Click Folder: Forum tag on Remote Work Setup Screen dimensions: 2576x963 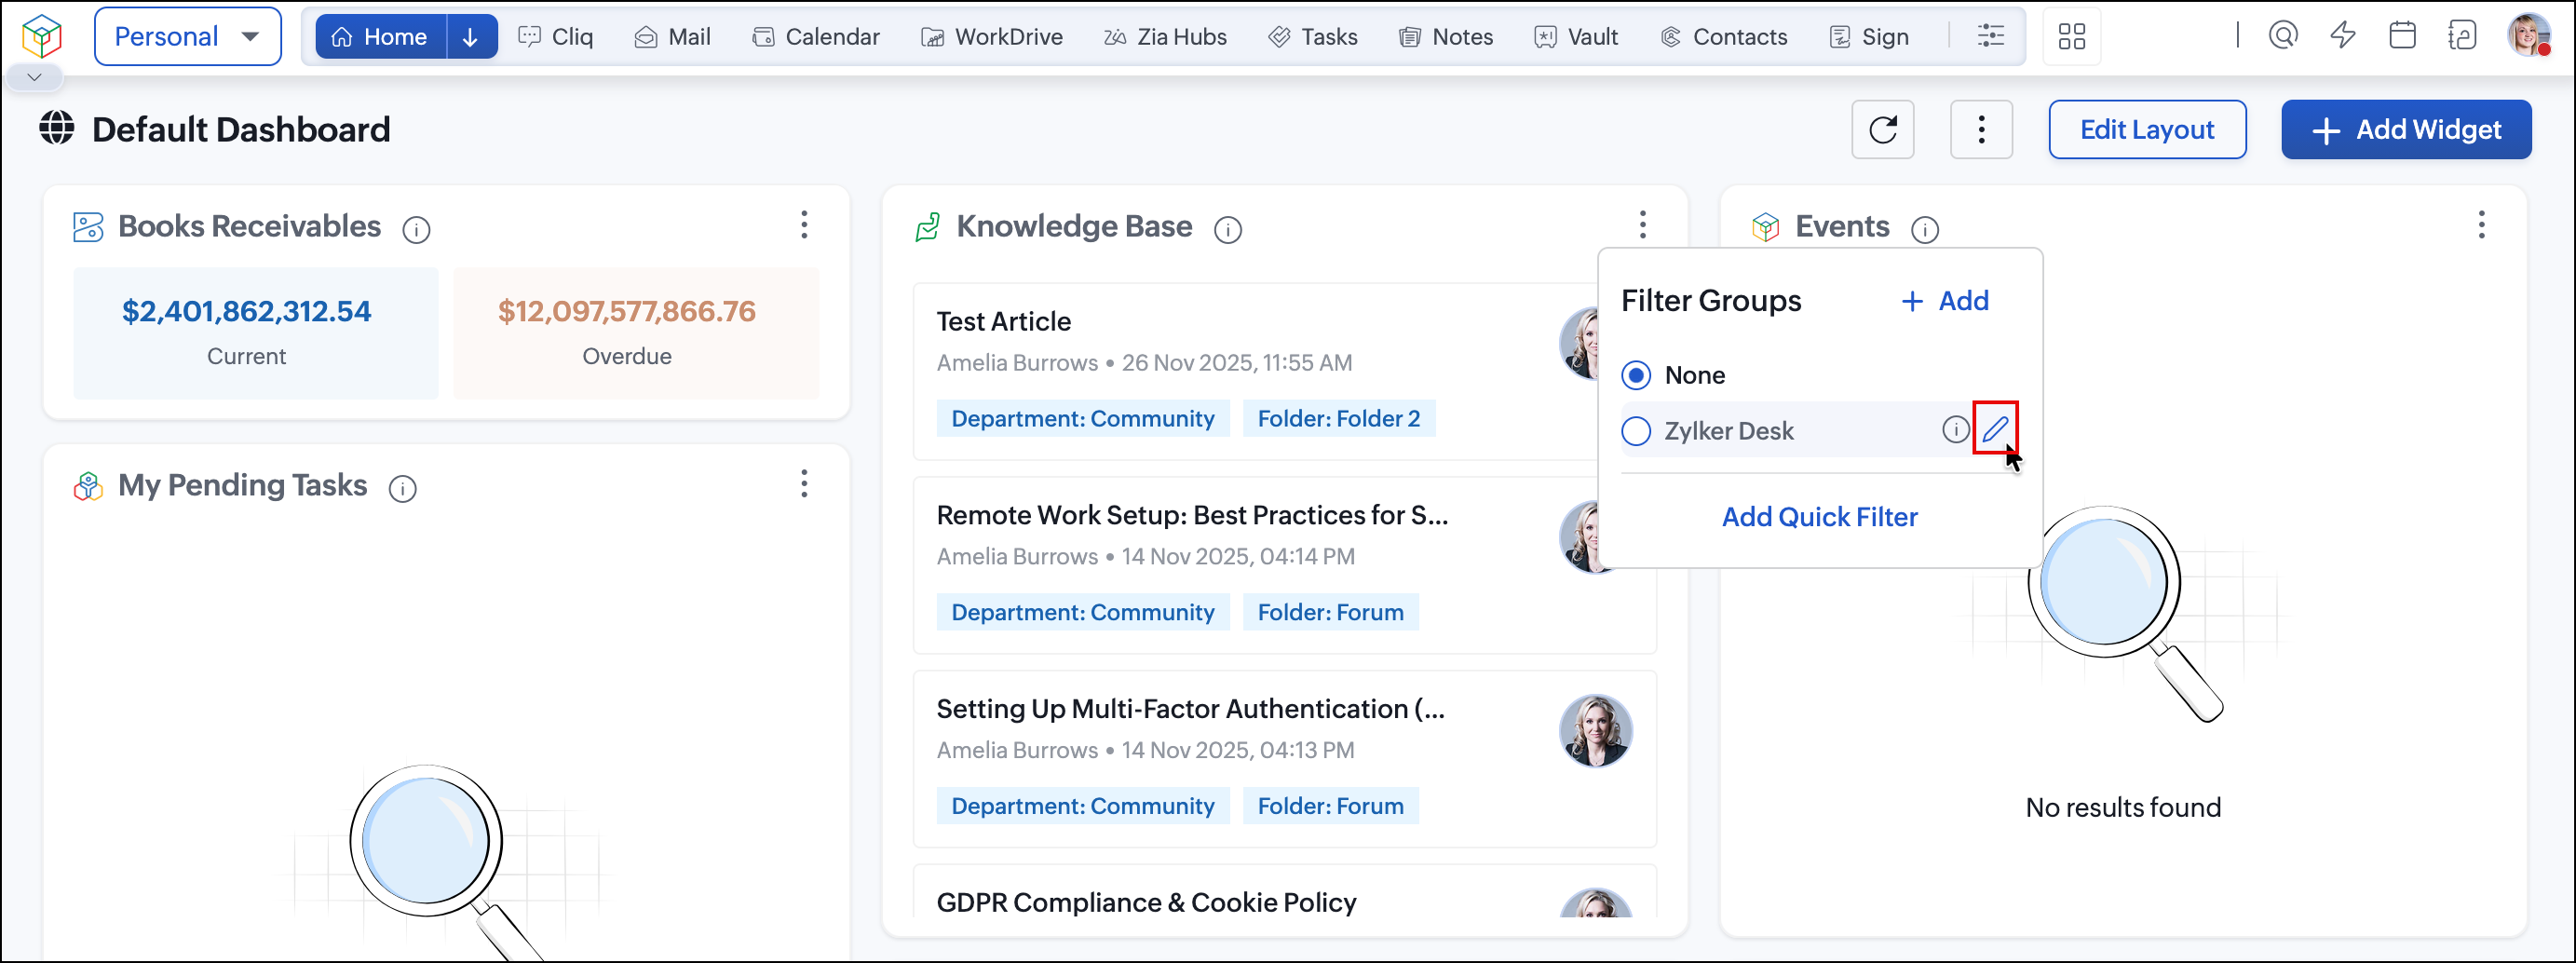1331,612
